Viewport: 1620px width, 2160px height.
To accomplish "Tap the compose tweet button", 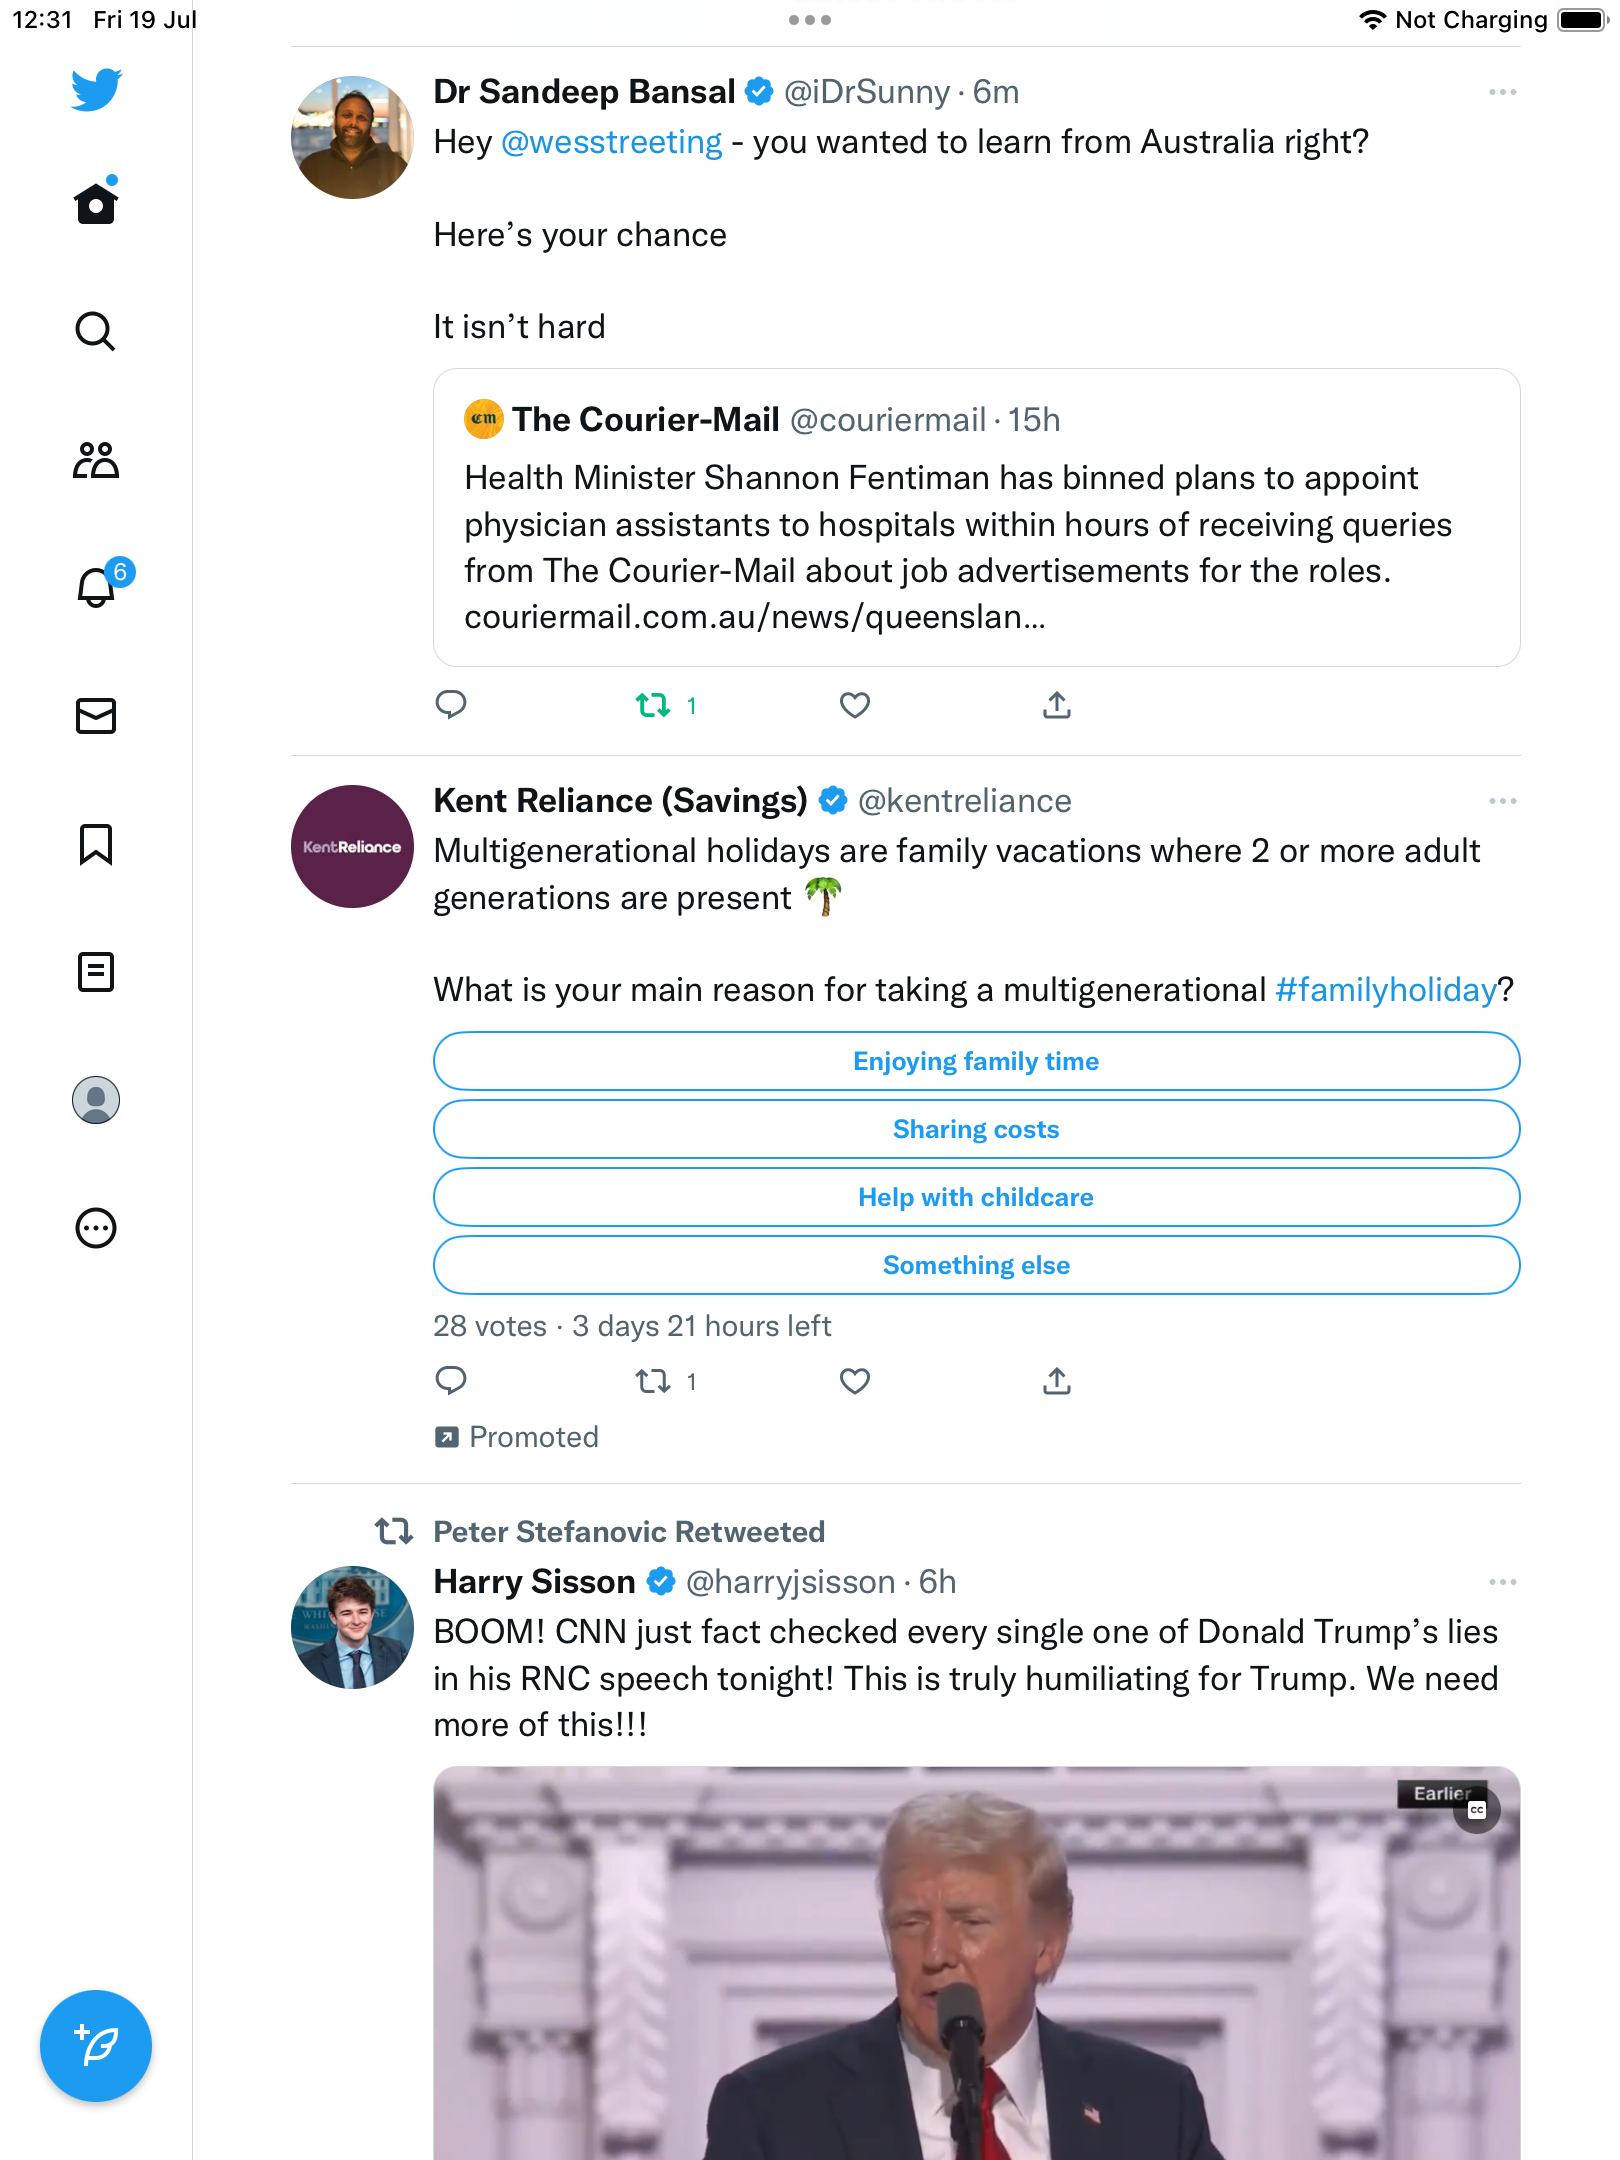I will pos(96,2046).
